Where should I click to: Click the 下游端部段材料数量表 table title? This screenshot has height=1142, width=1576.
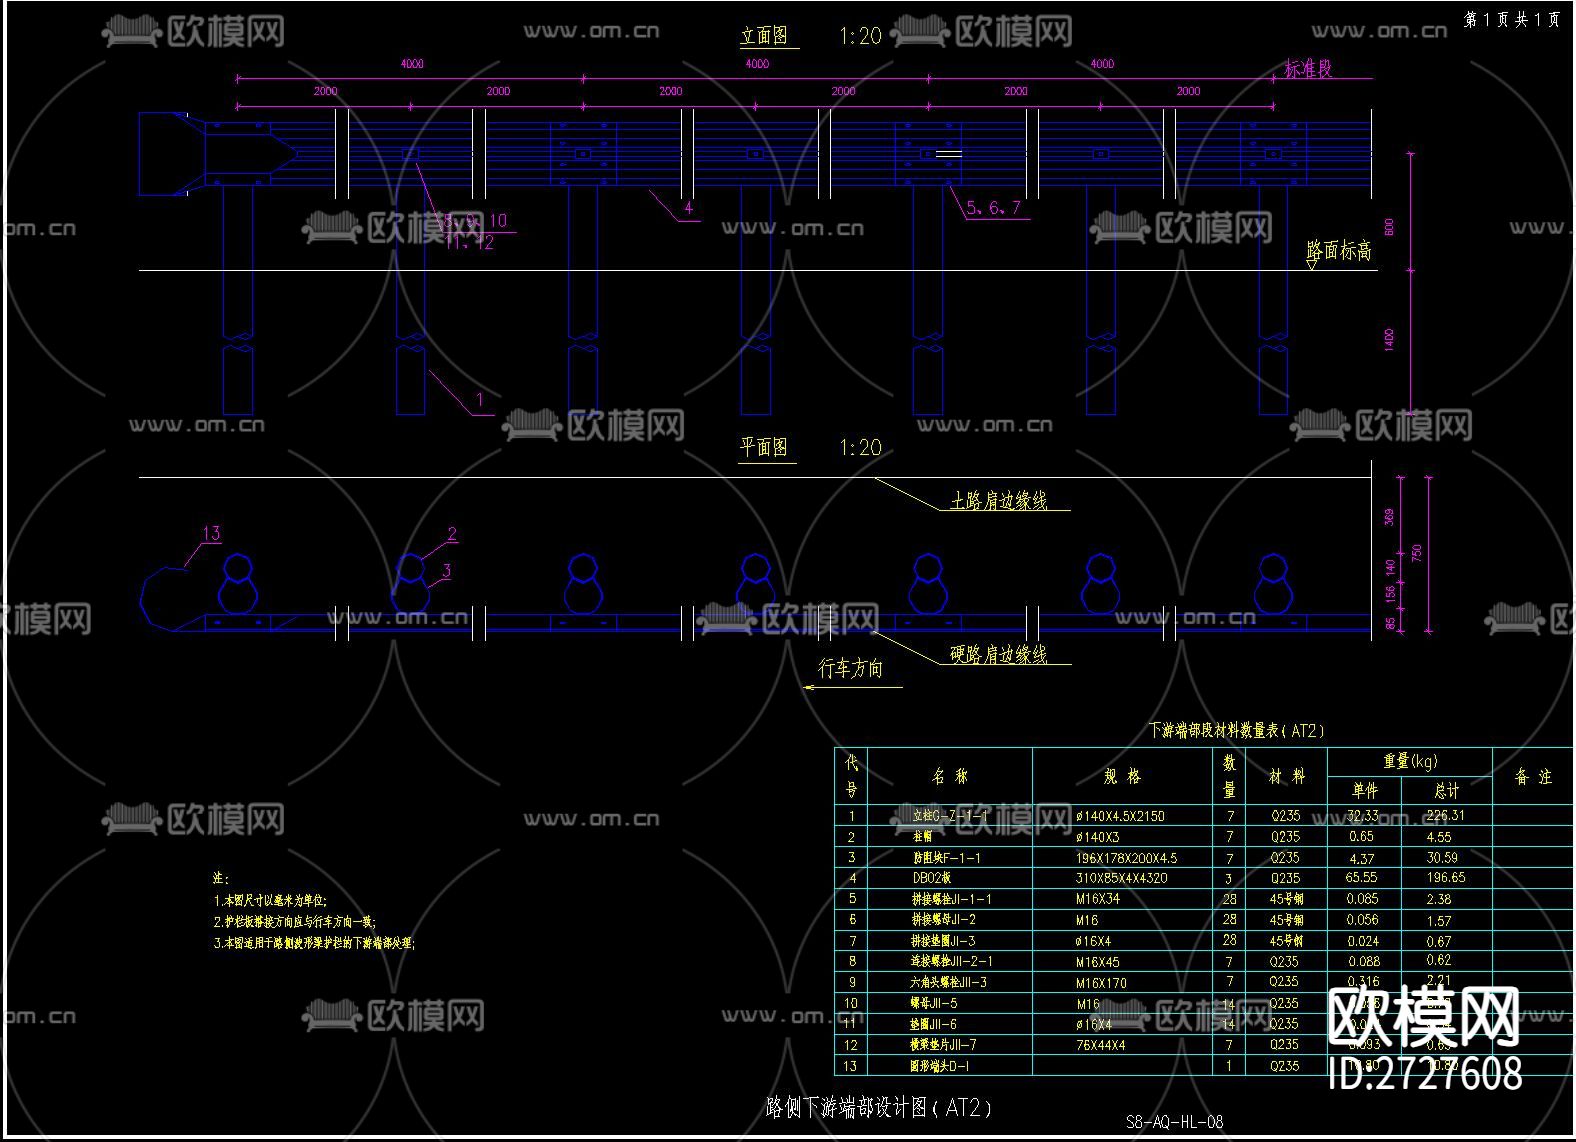click(x=1236, y=731)
